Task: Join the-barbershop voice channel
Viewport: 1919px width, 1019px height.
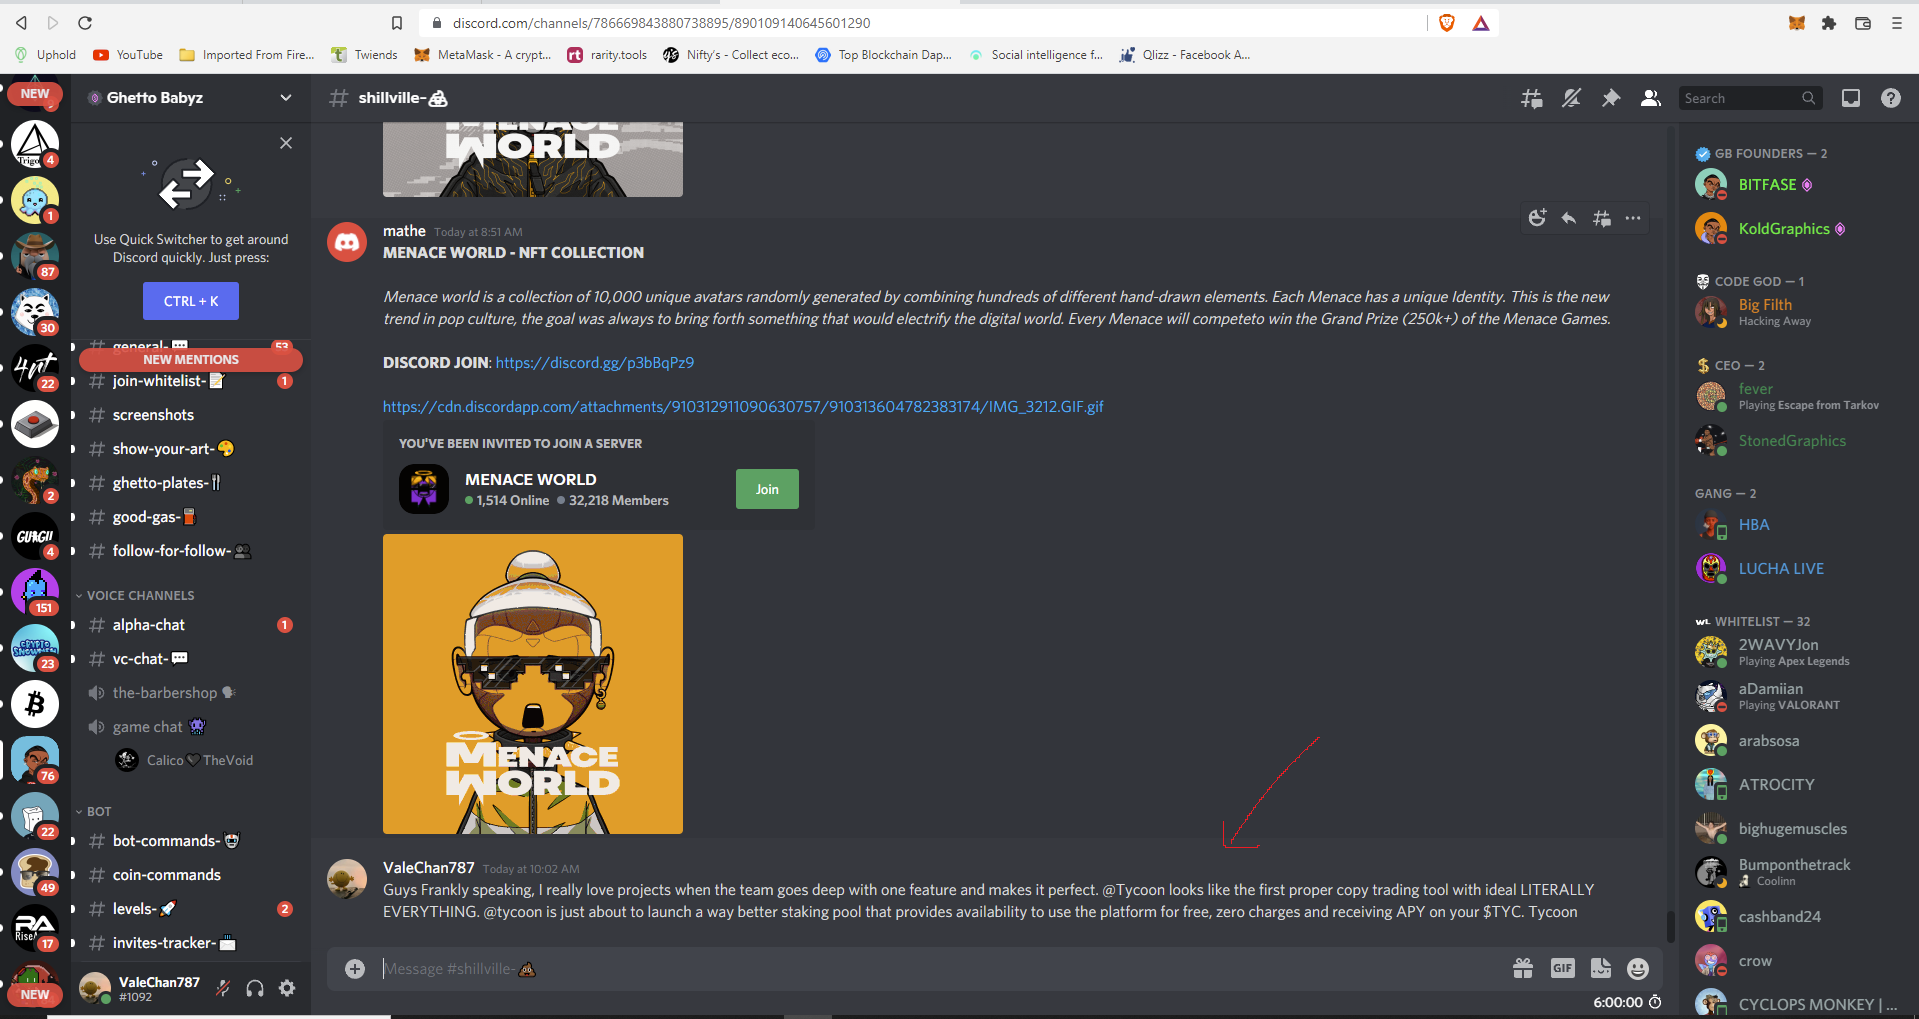Action: click(190, 693)
